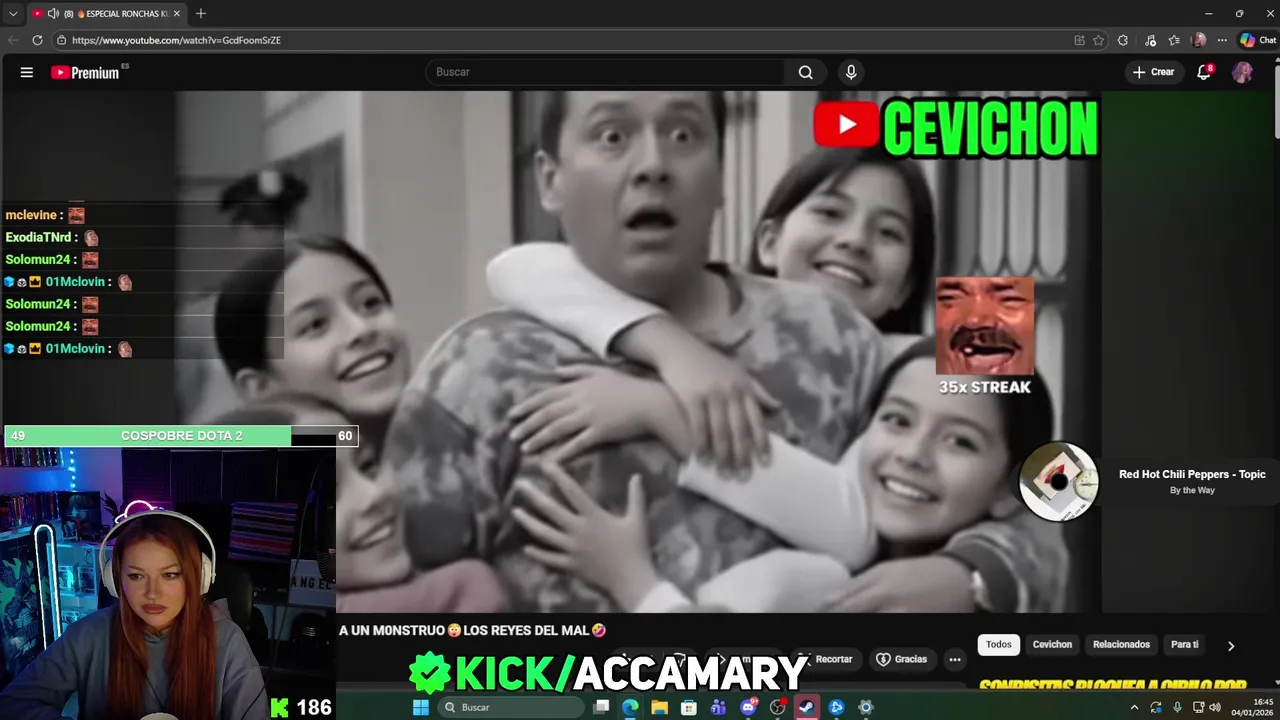1280x720 pixels.
Task: Open the Edge profile picture in toolbar
Action: tap(1199, 40)
